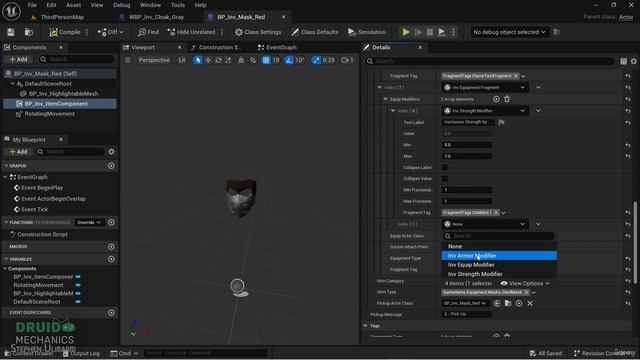
Task: Open Inv Equipment Fragment class dropdown
Action: (485, 87)
